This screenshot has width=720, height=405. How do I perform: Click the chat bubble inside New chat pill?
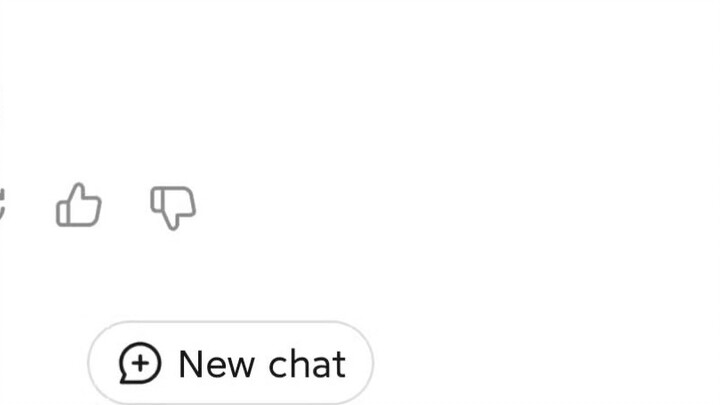point(140,363)
